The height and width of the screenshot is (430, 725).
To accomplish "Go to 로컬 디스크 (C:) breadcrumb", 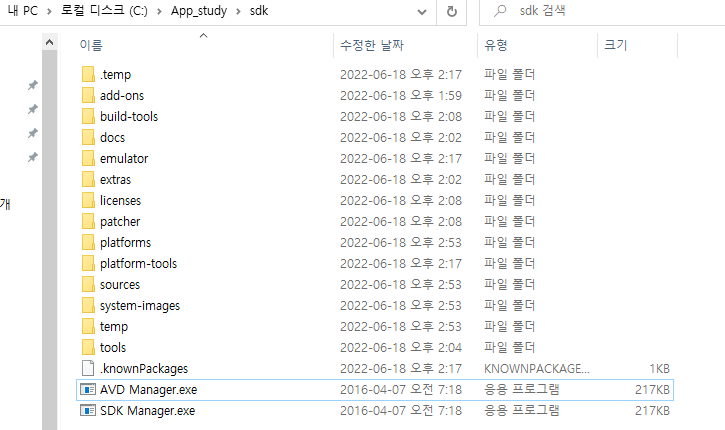I will (104, 11).
